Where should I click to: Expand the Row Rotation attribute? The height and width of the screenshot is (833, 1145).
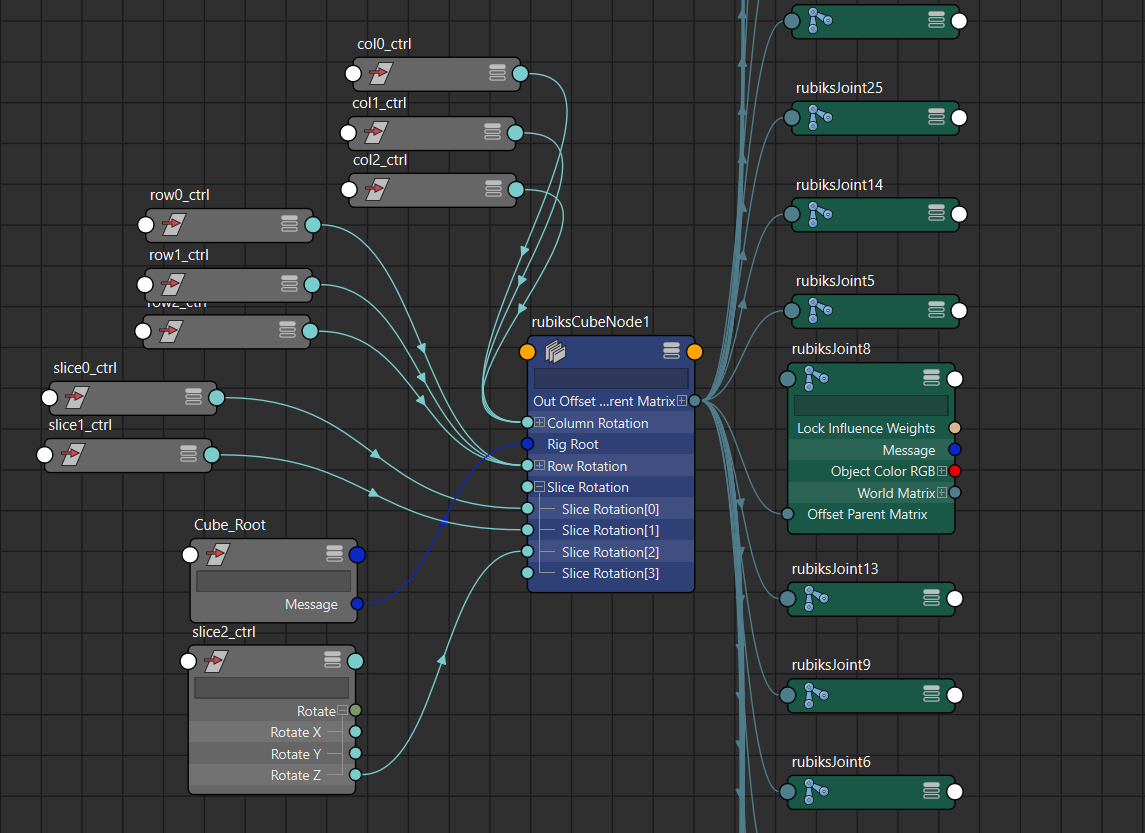540,466
